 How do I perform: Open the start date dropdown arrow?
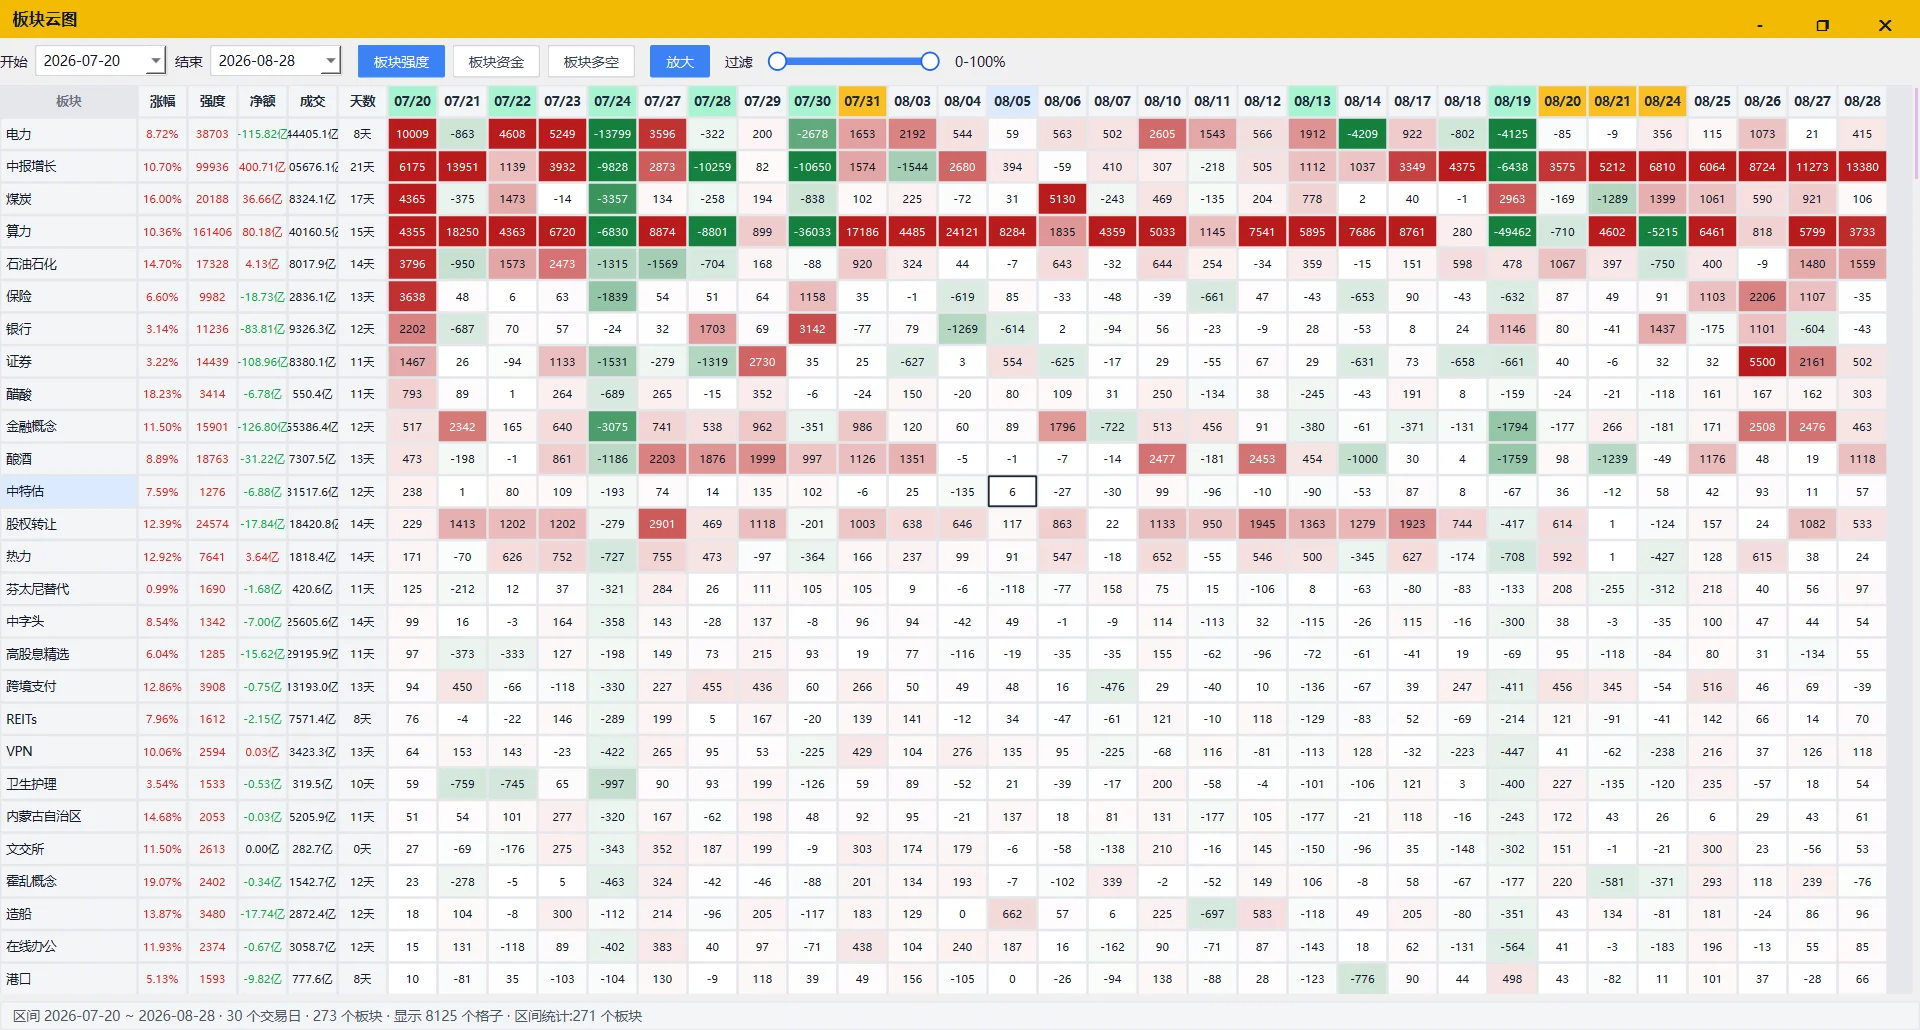tap(155, 62)
